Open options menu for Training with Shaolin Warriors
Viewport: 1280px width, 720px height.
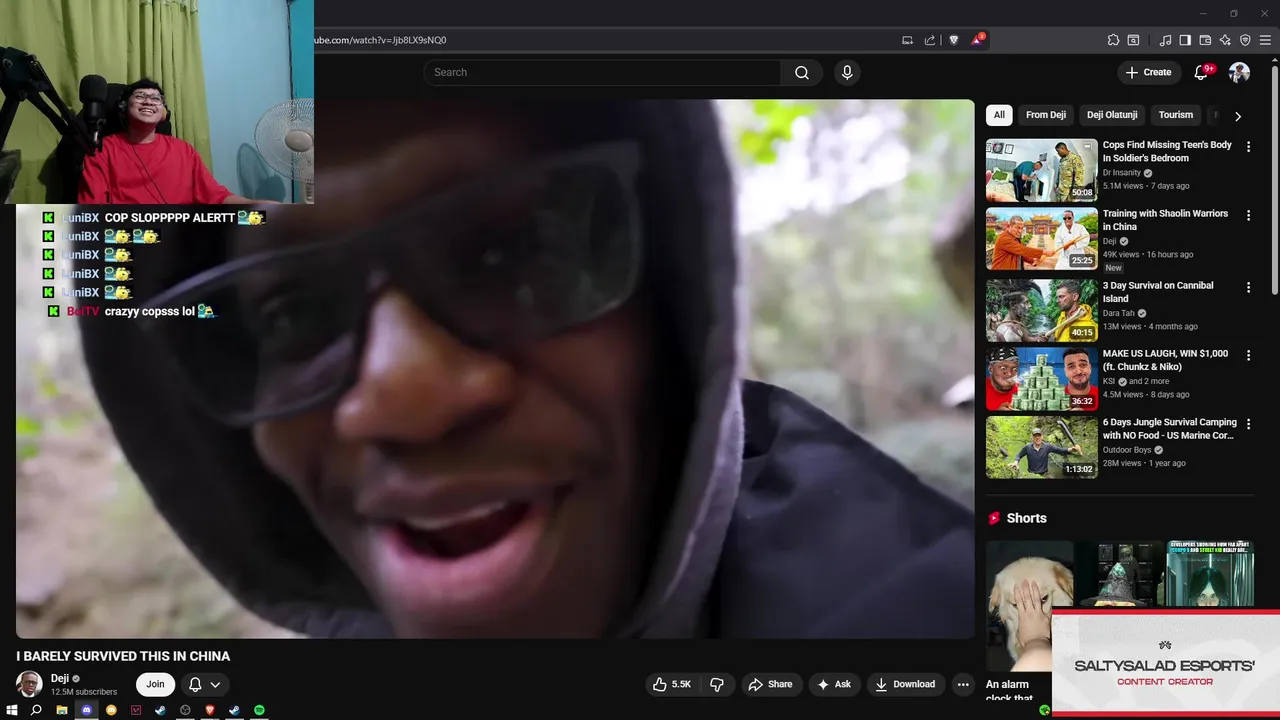click(x=1248, y=215)
